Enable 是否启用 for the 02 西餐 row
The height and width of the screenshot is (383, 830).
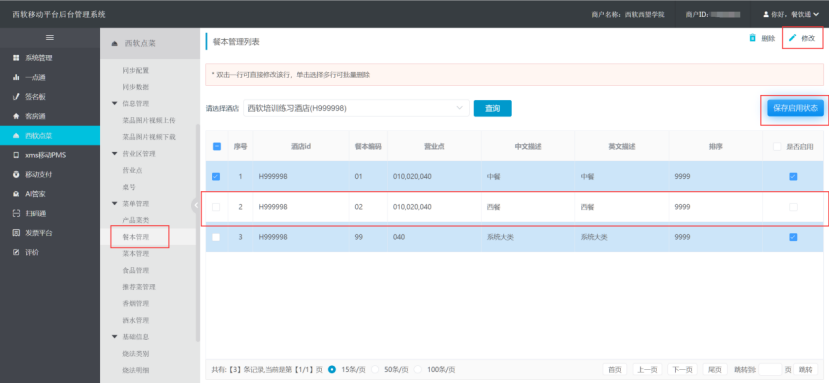point(793,207)
